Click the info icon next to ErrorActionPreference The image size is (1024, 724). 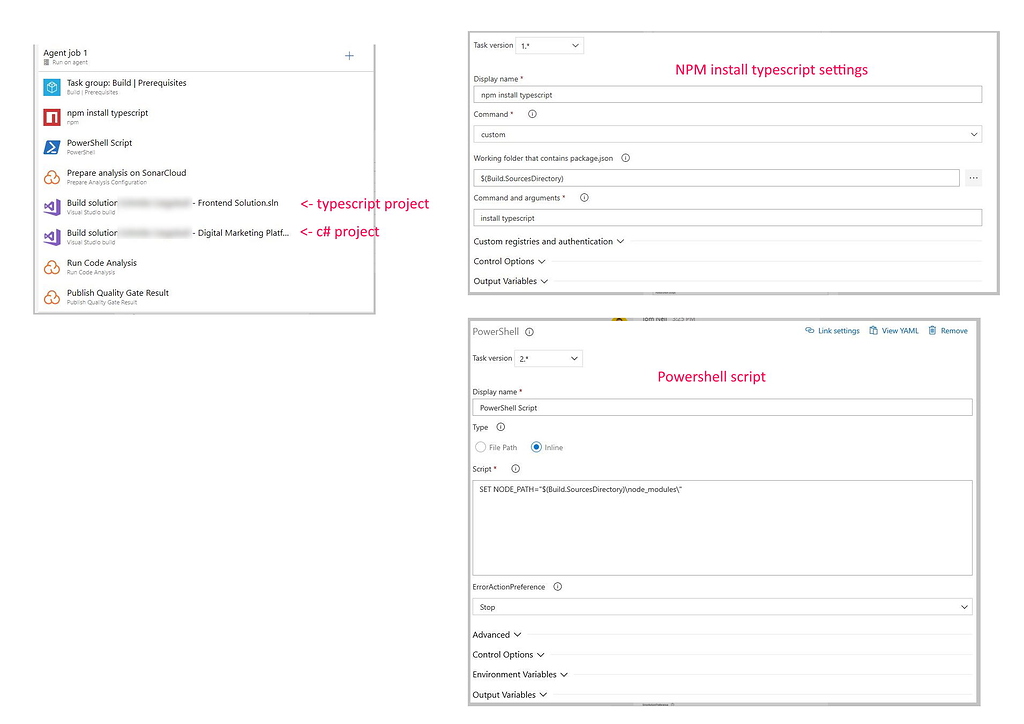558,587
